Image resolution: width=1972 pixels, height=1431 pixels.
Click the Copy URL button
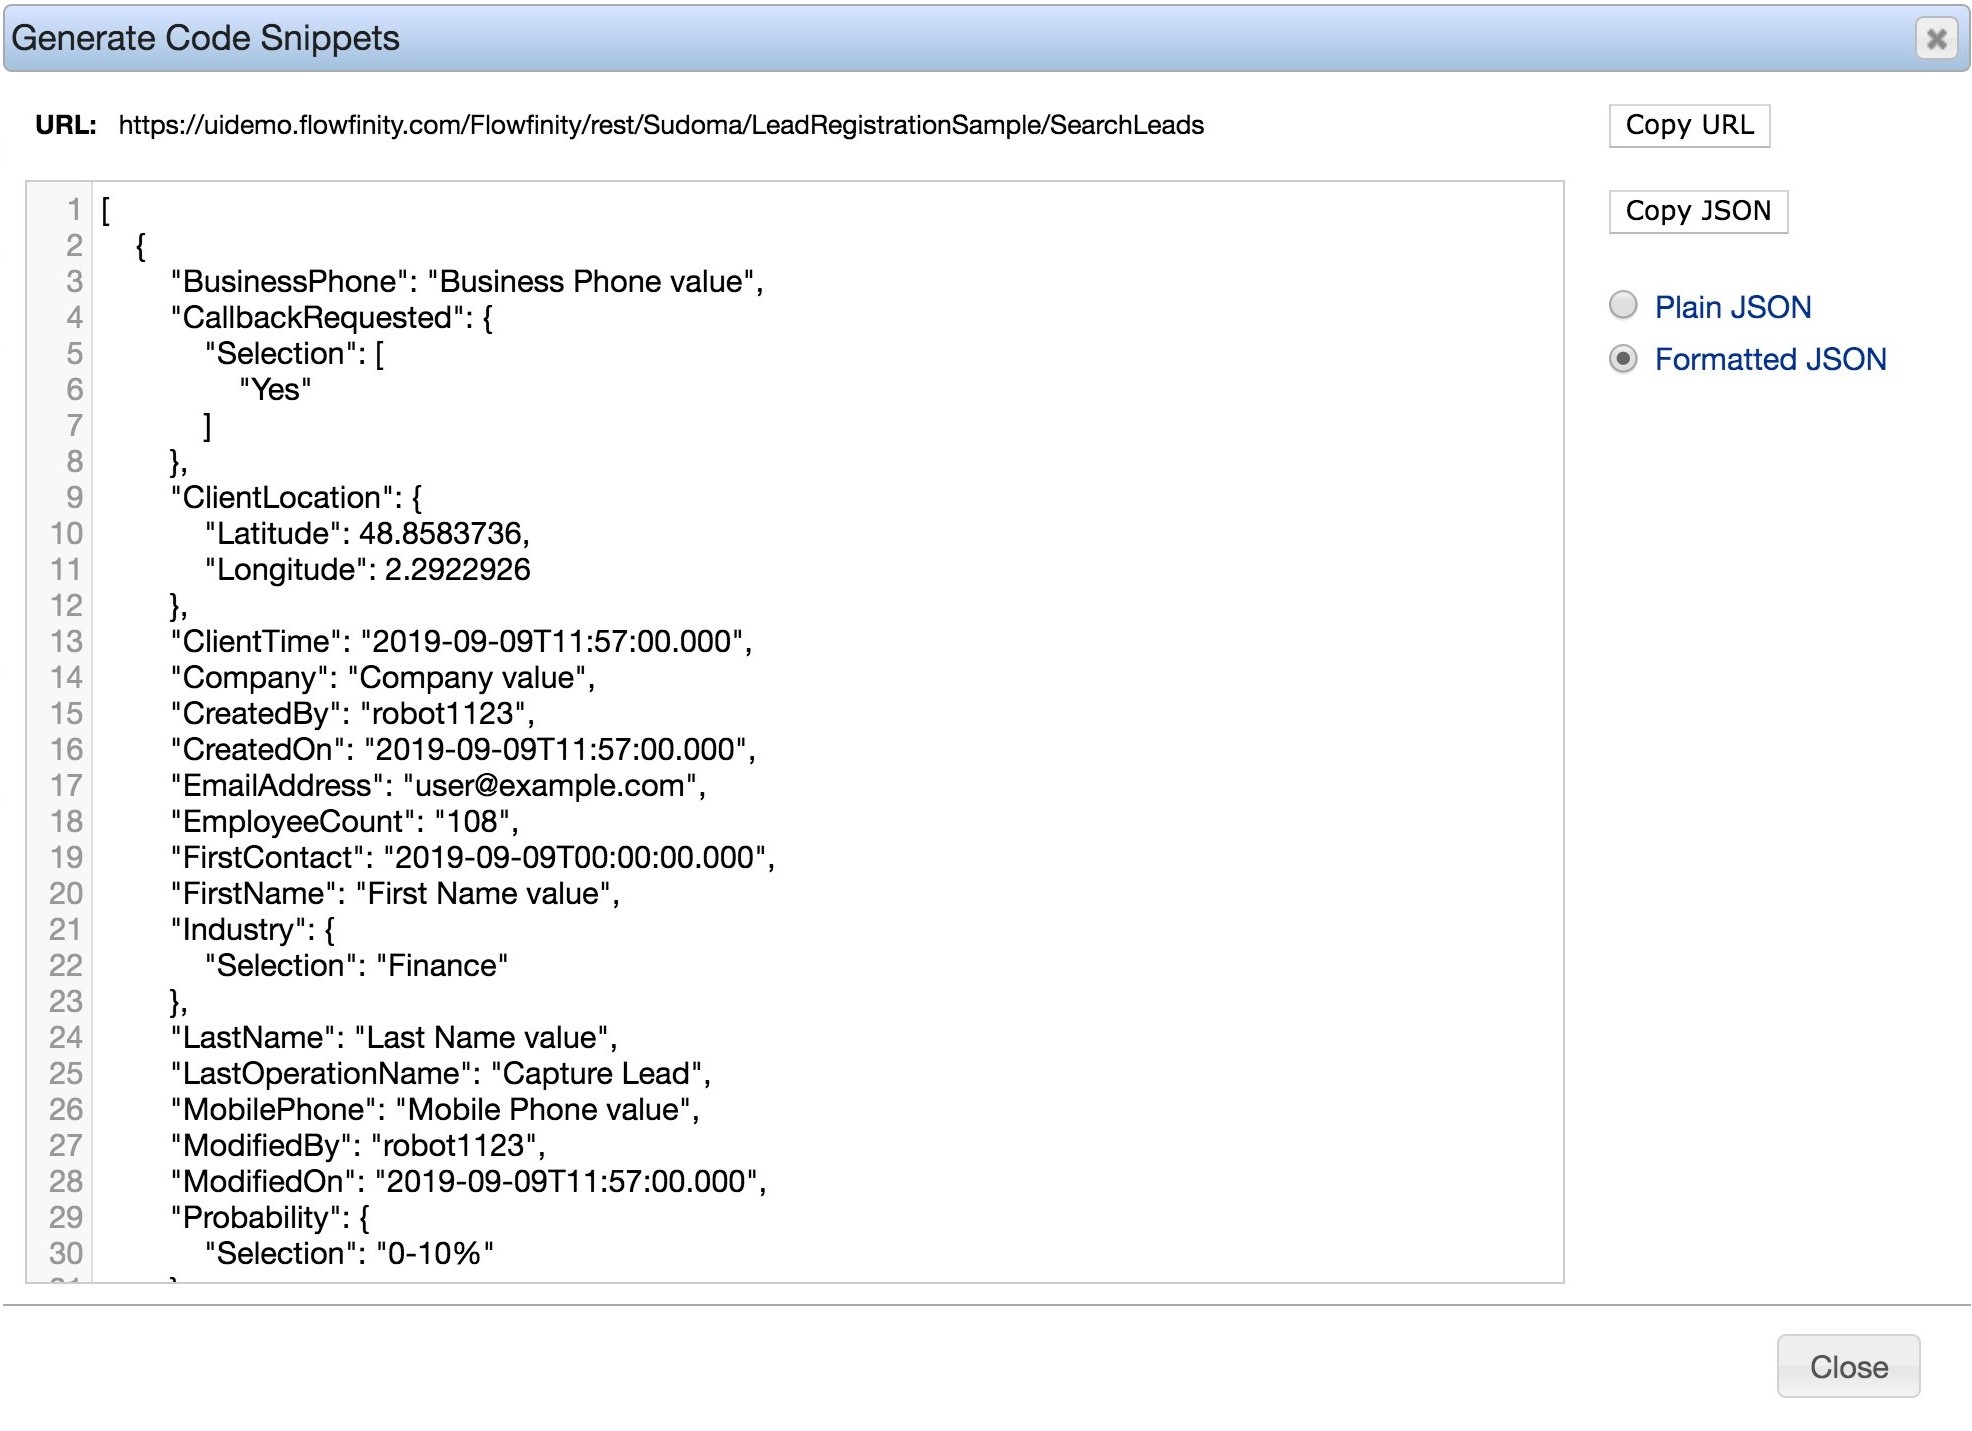[x=1689, y=125]
